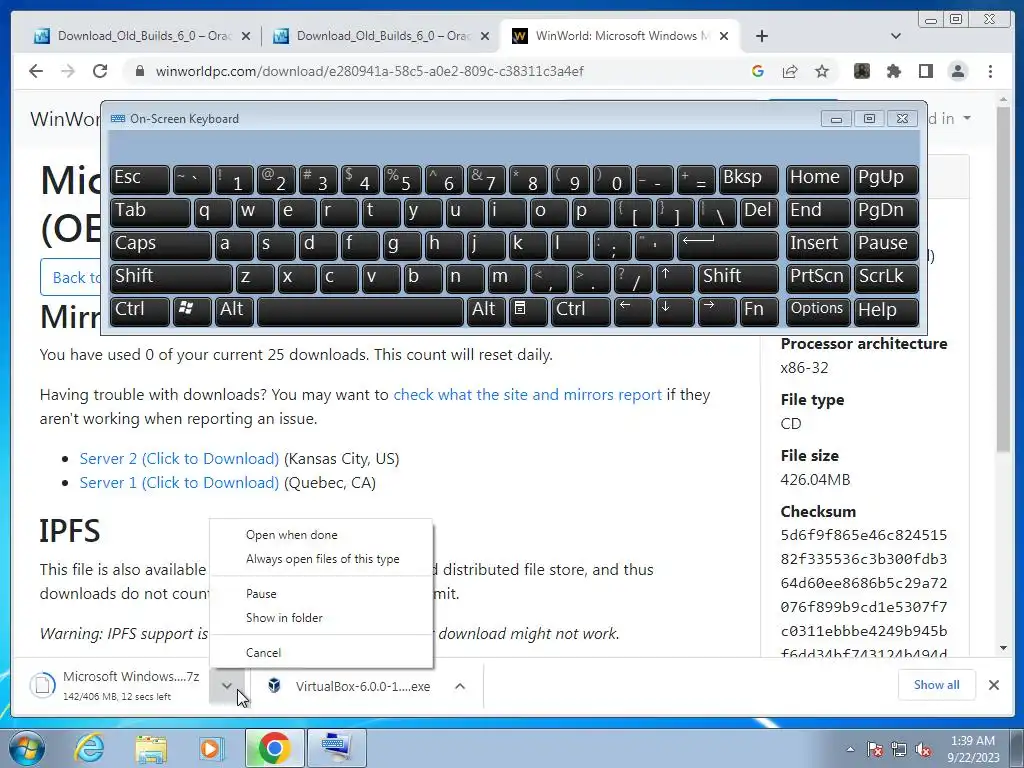Toggle right Alt key on keyboard
1024x768 pixels.
click(x=486, y=310)
